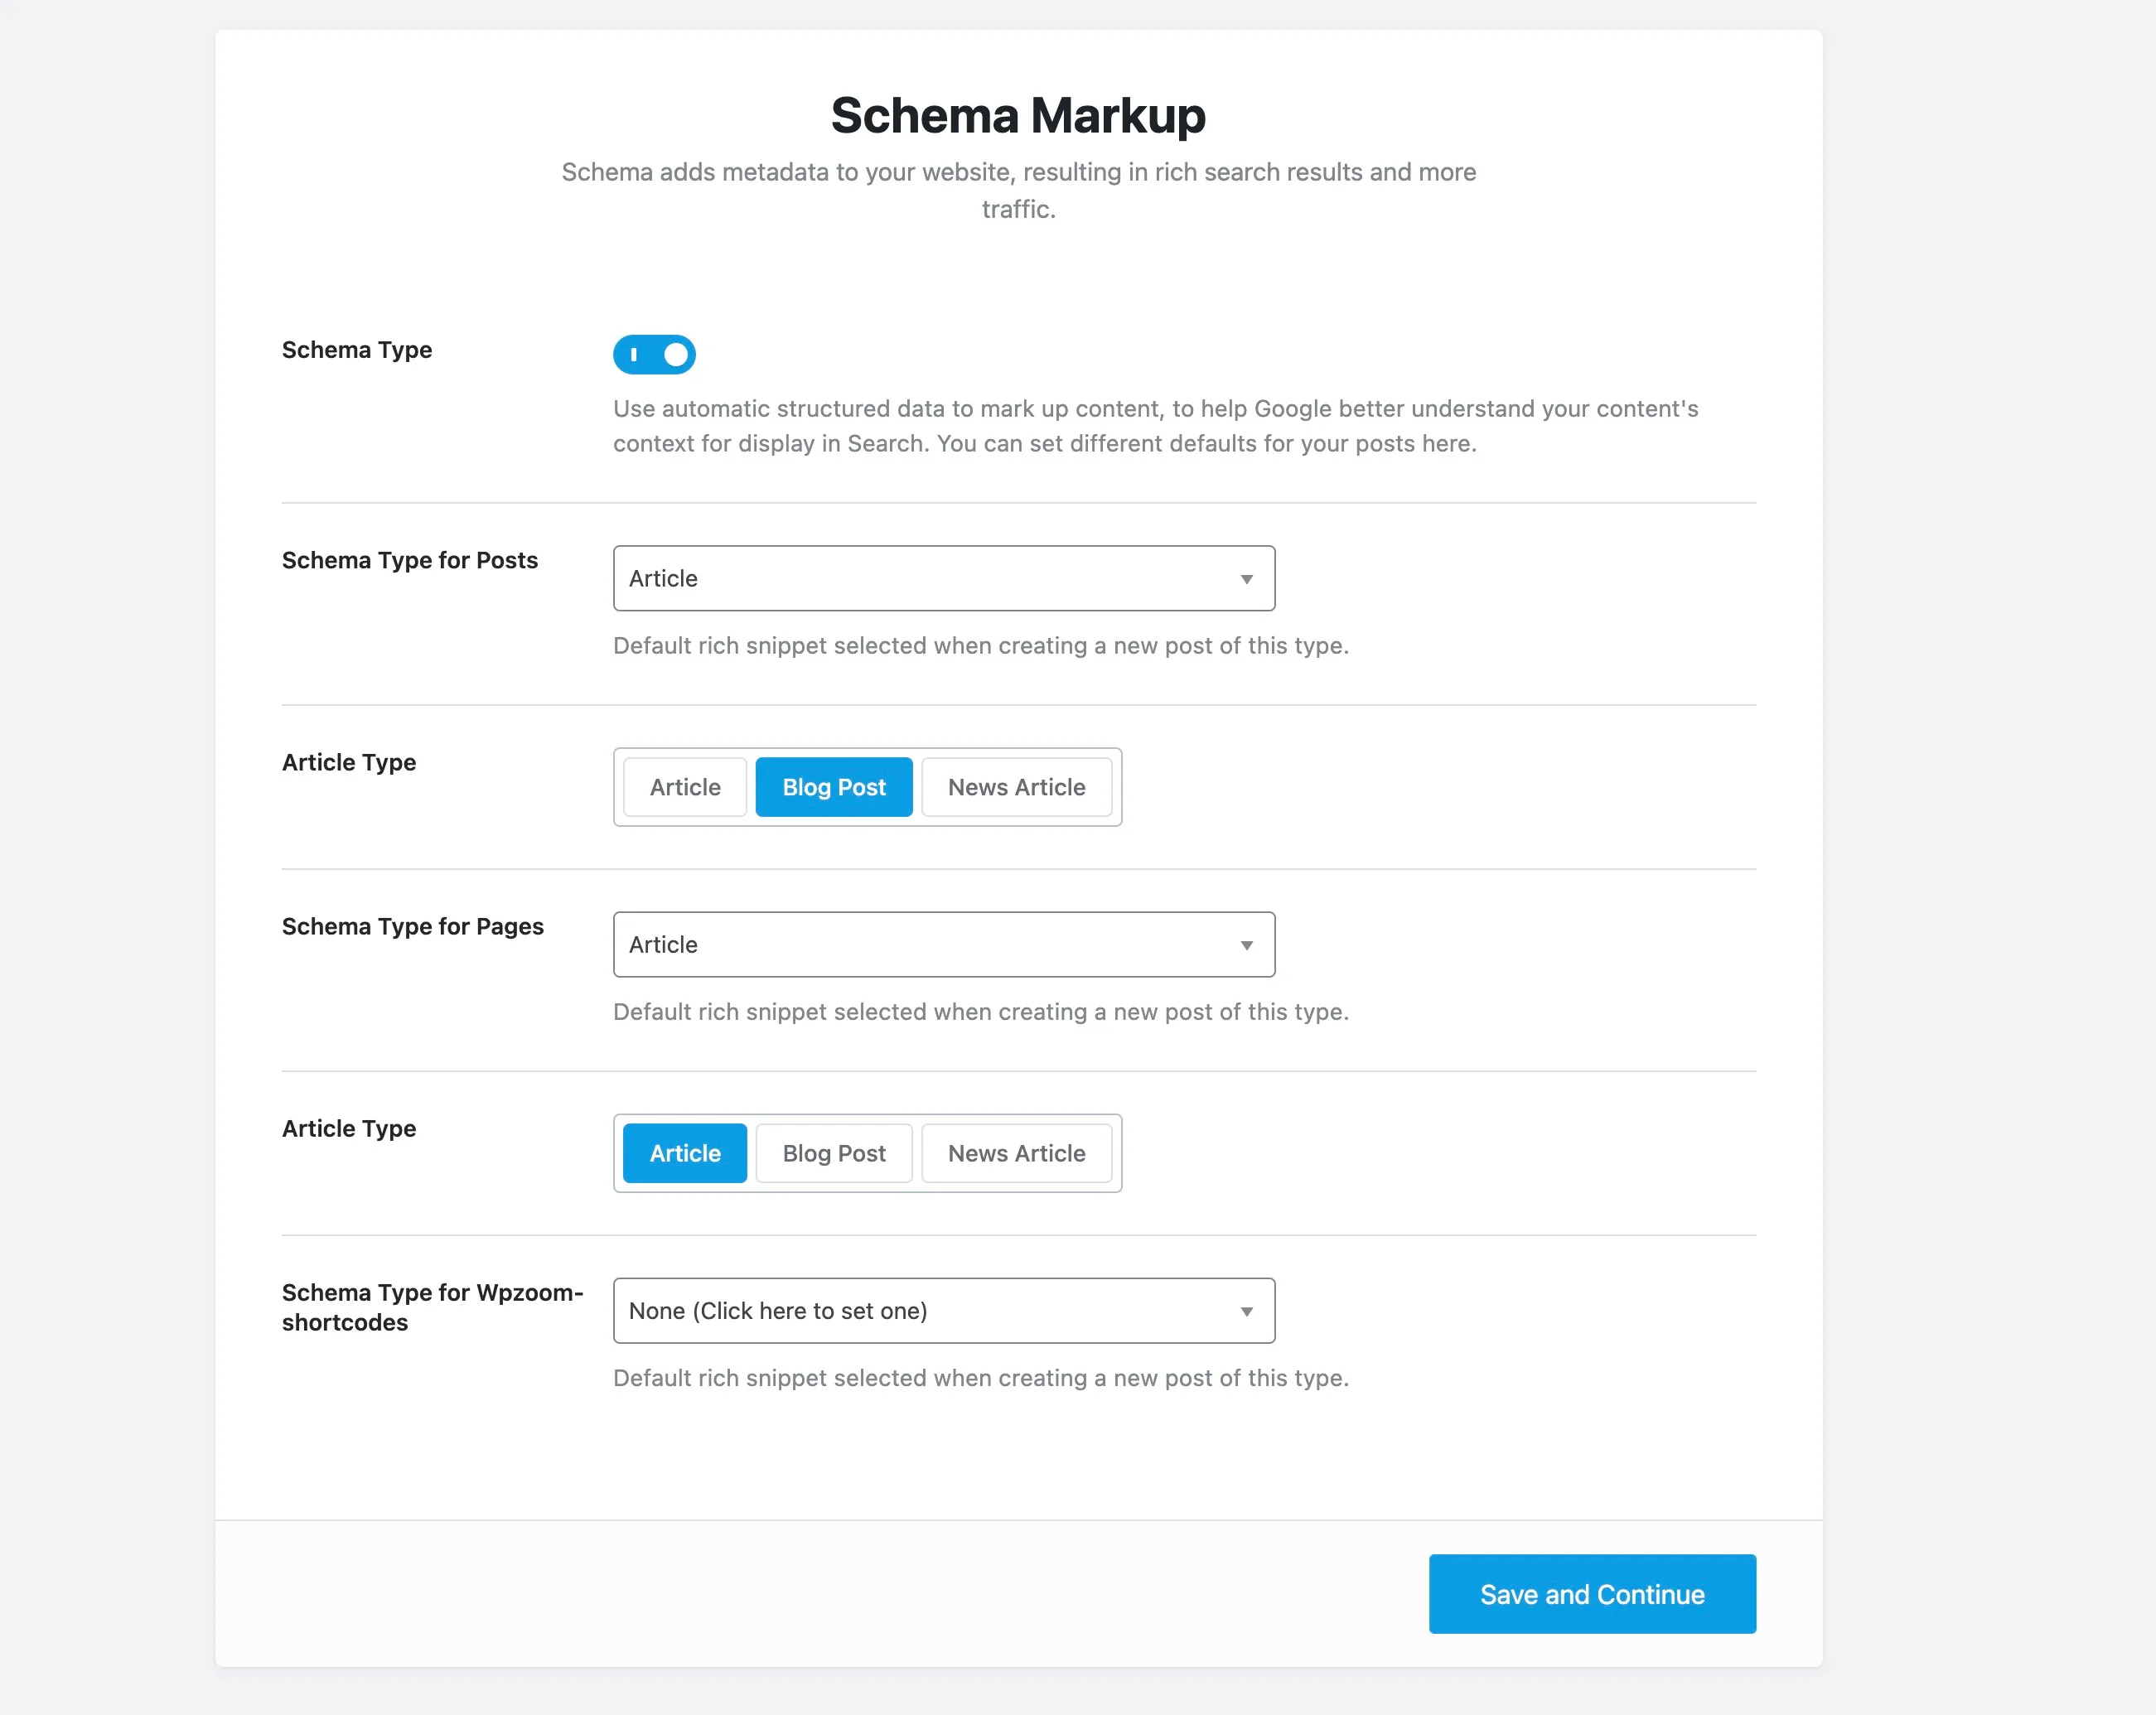This screenshot has width=2156, height=1715.
Task: Click the 'Schema Type for Posts' label
Action: click(x=409, y=560)
